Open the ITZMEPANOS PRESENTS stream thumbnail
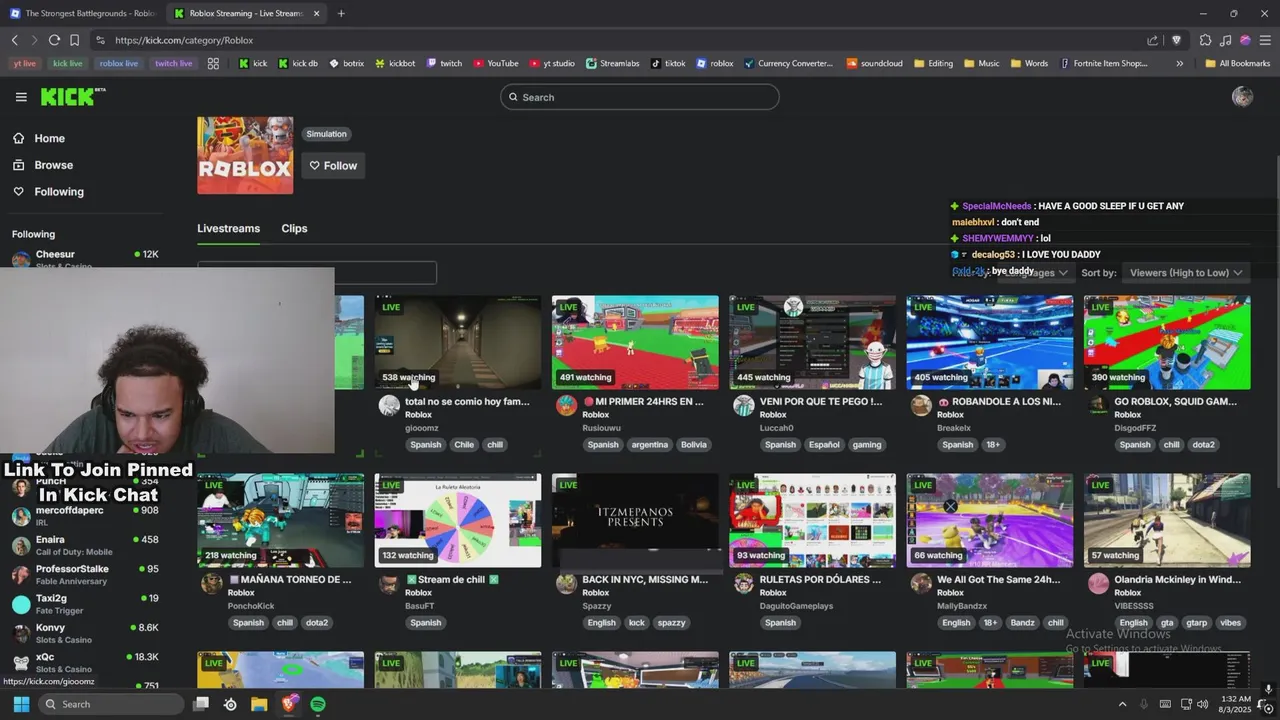Viewport: 1280px width, 720px height. (635, 520)
